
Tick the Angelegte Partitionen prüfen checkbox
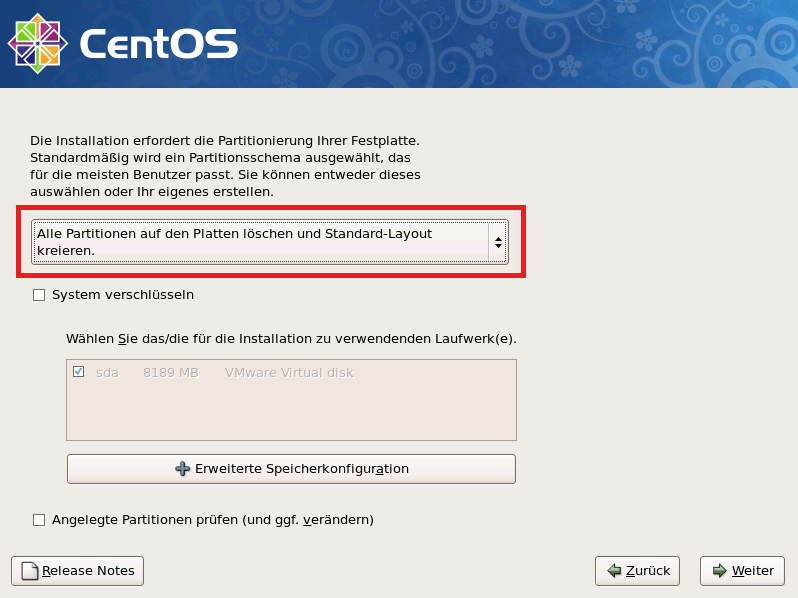(x=39, y=520)
